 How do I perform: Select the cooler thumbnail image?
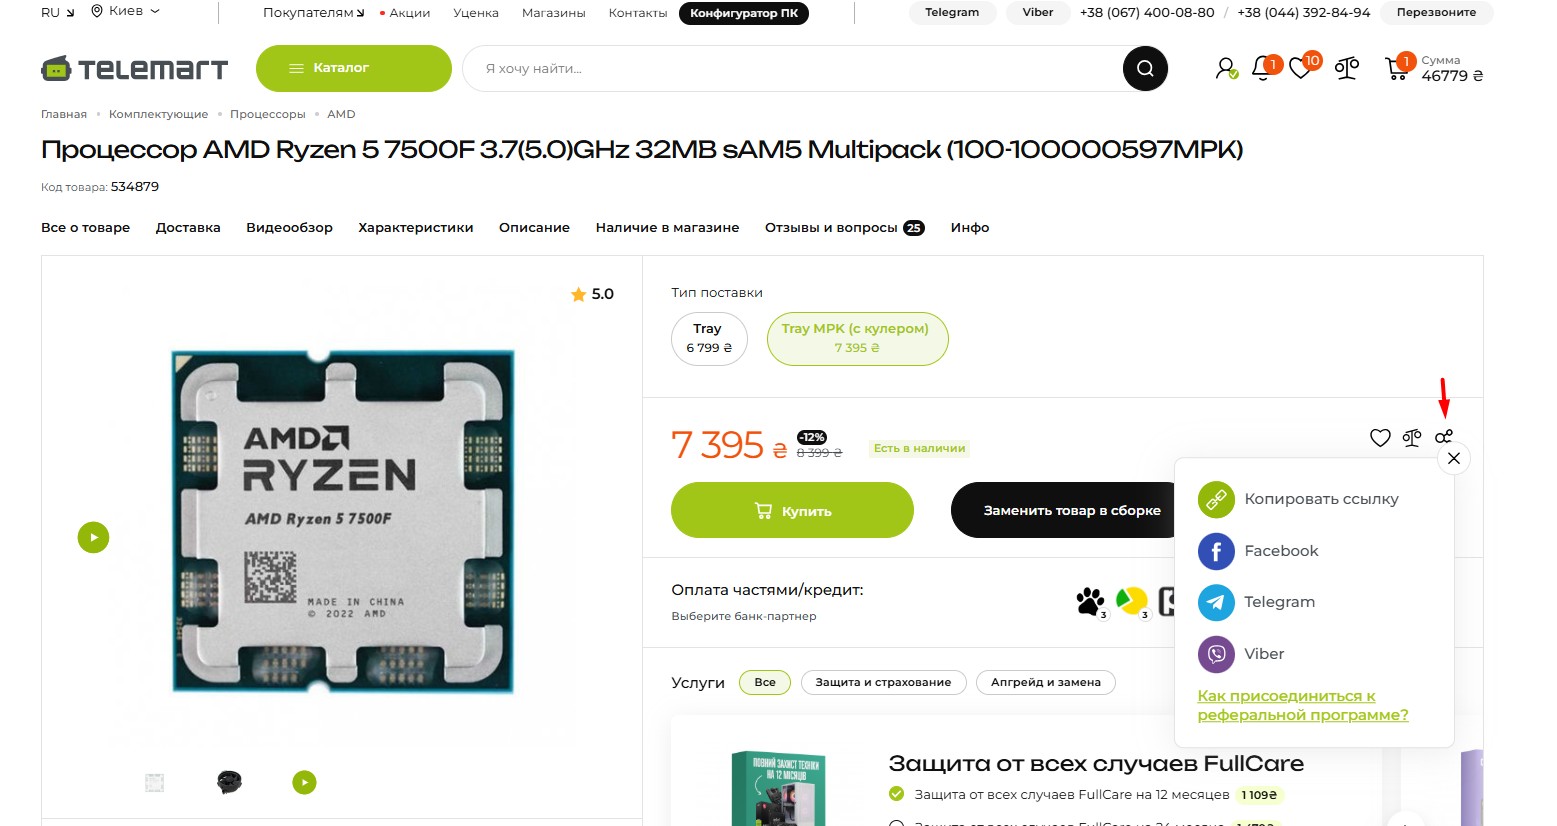pyautogui.click(x=229, y=782)
